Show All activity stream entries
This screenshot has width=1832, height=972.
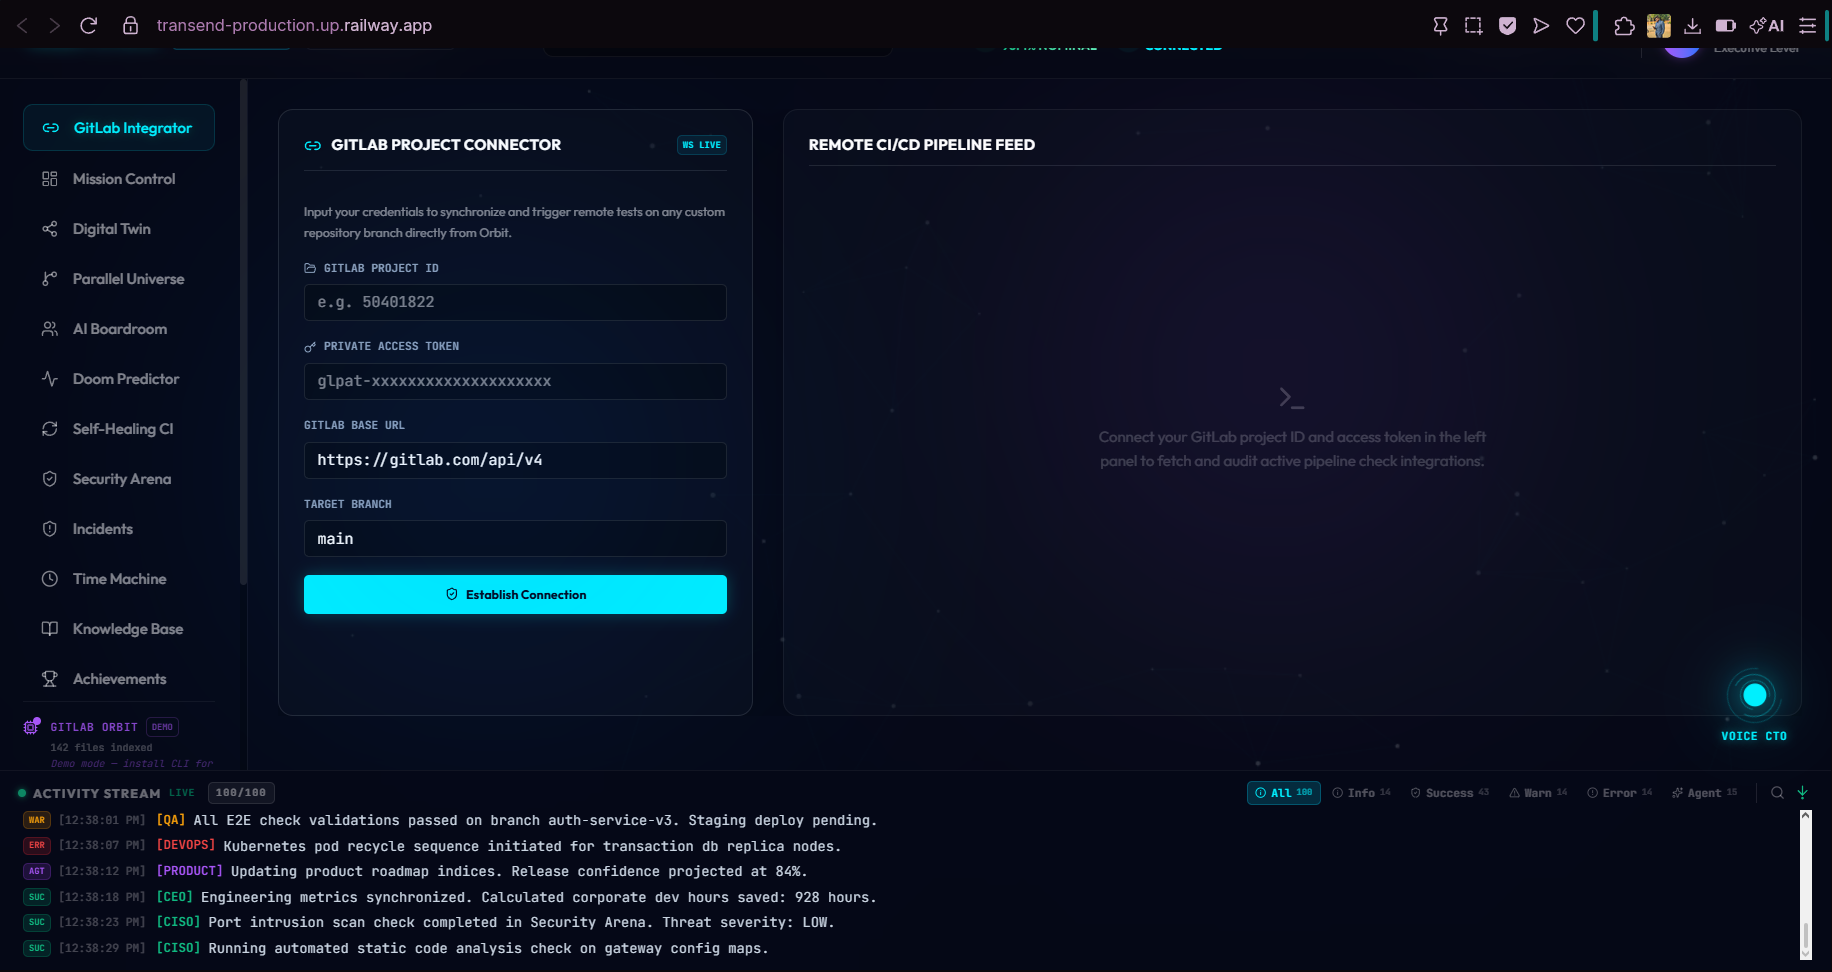[1284, 793]
